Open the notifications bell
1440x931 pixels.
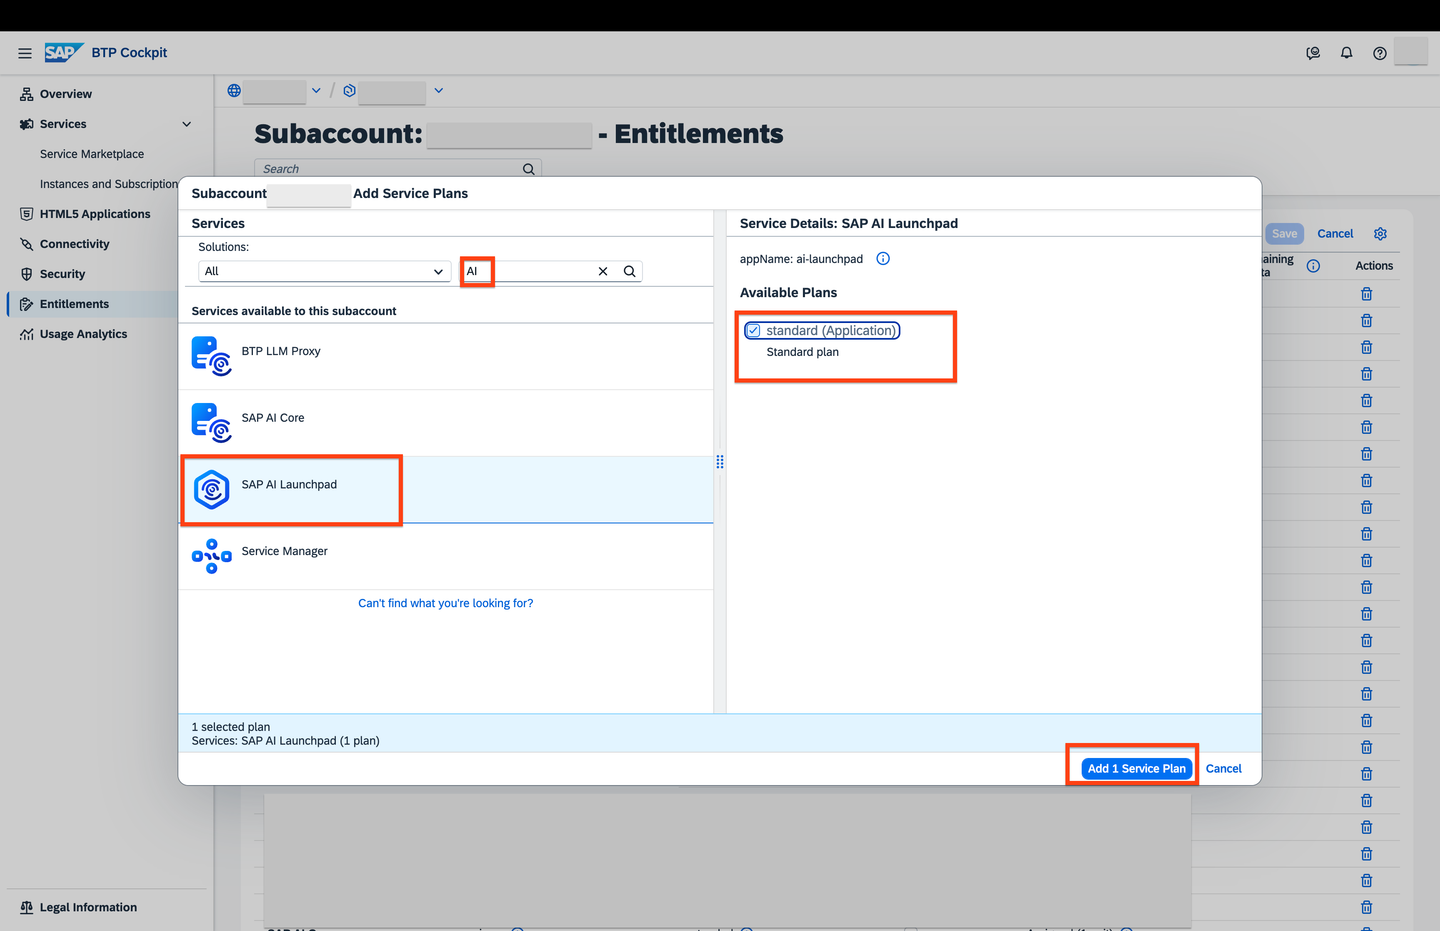click(1347, 53)
